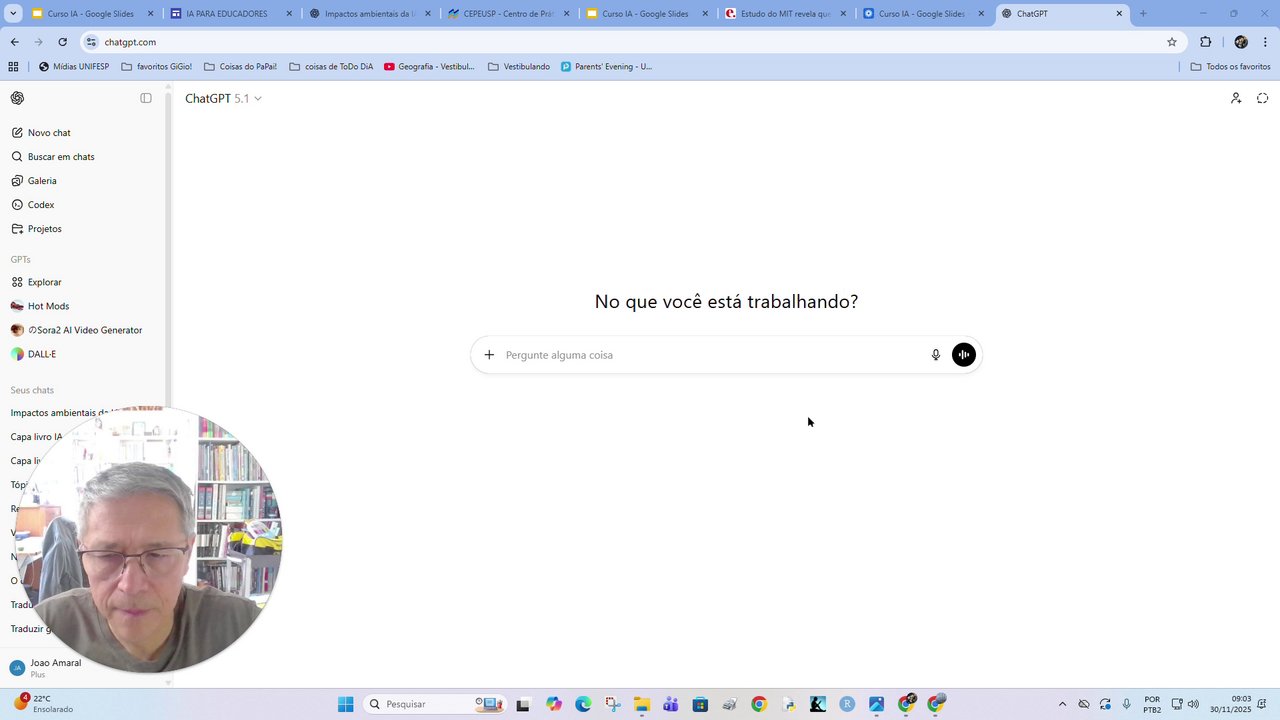
Task: Switch to the Estudo do MIT browser tab
Action: point(785,14)
